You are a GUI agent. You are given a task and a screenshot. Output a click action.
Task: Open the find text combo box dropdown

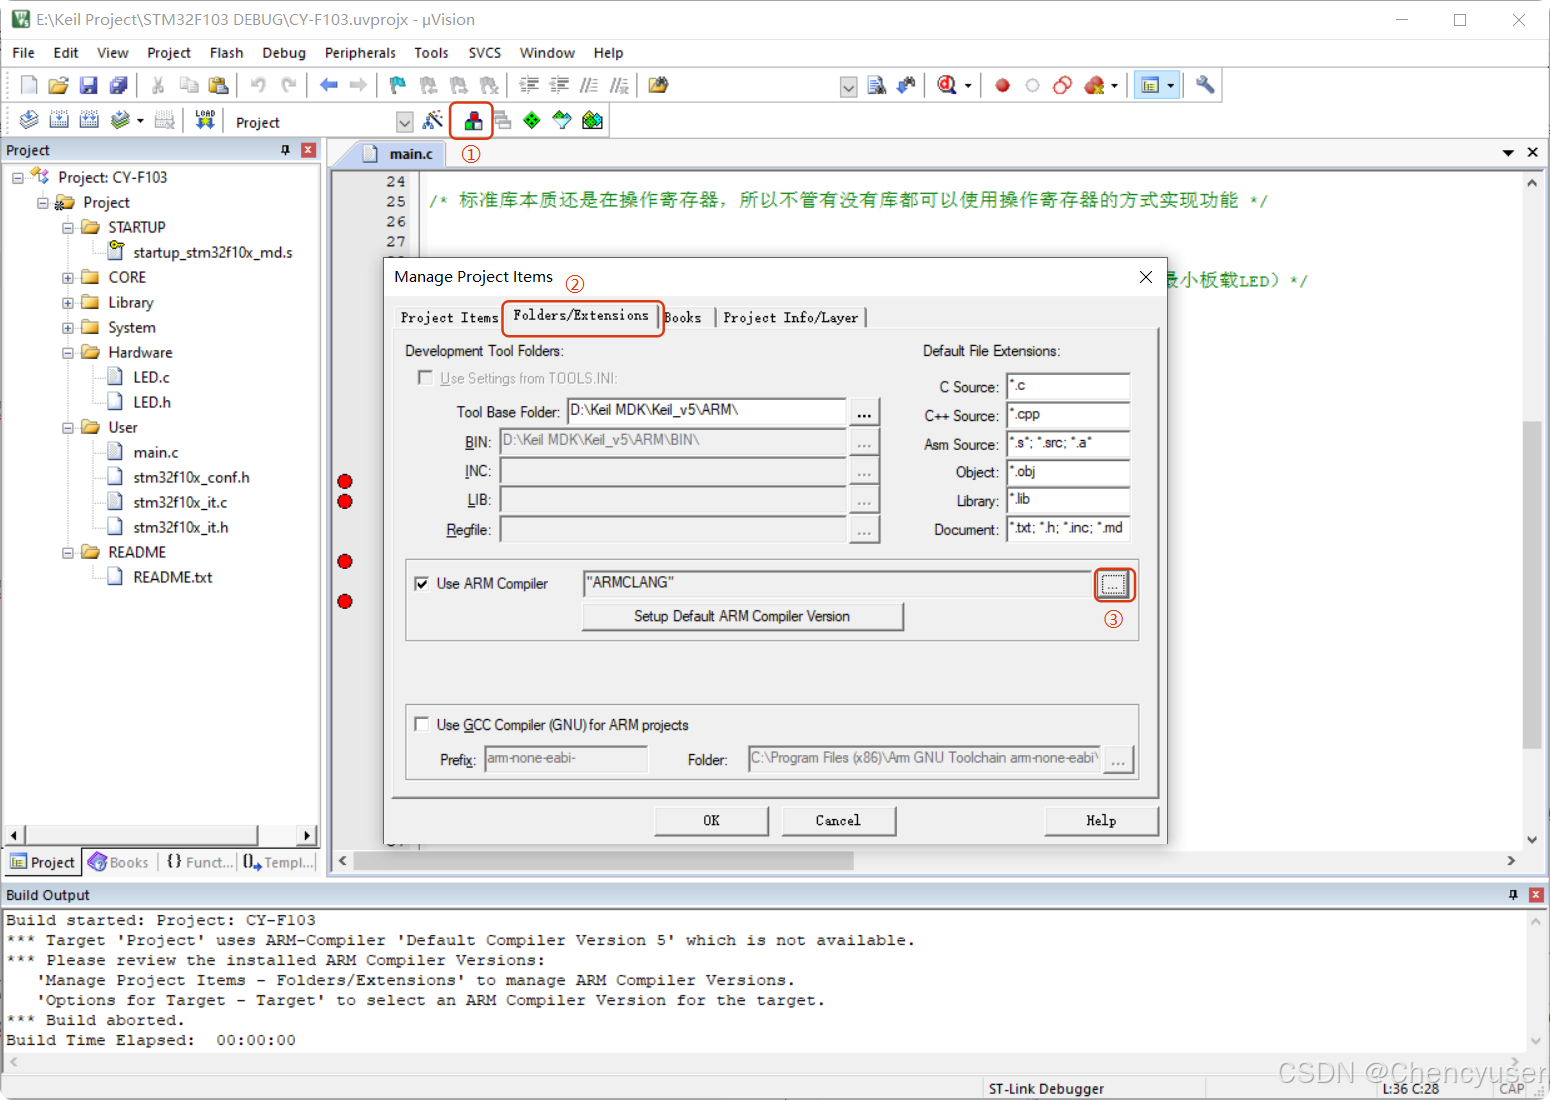click(x=848, y=87)
